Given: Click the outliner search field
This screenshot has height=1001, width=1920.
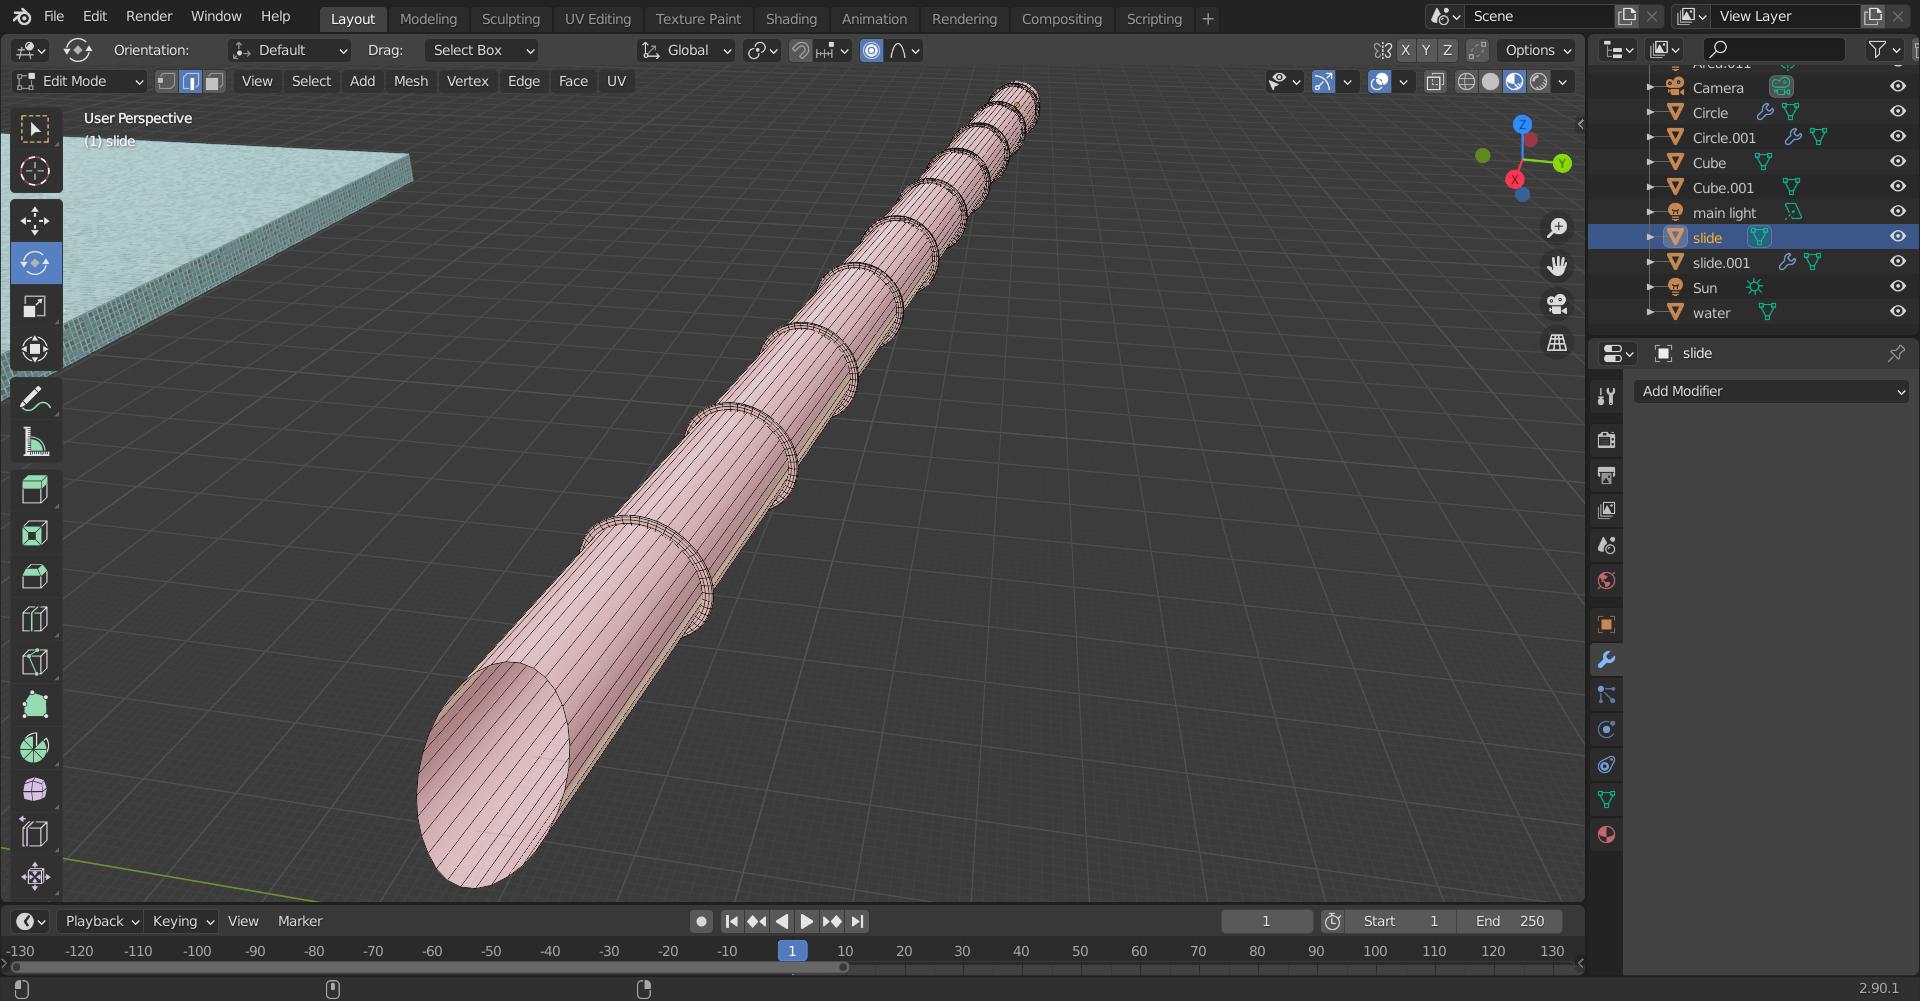Looking at the screenshot, I should click(1775, 49).
